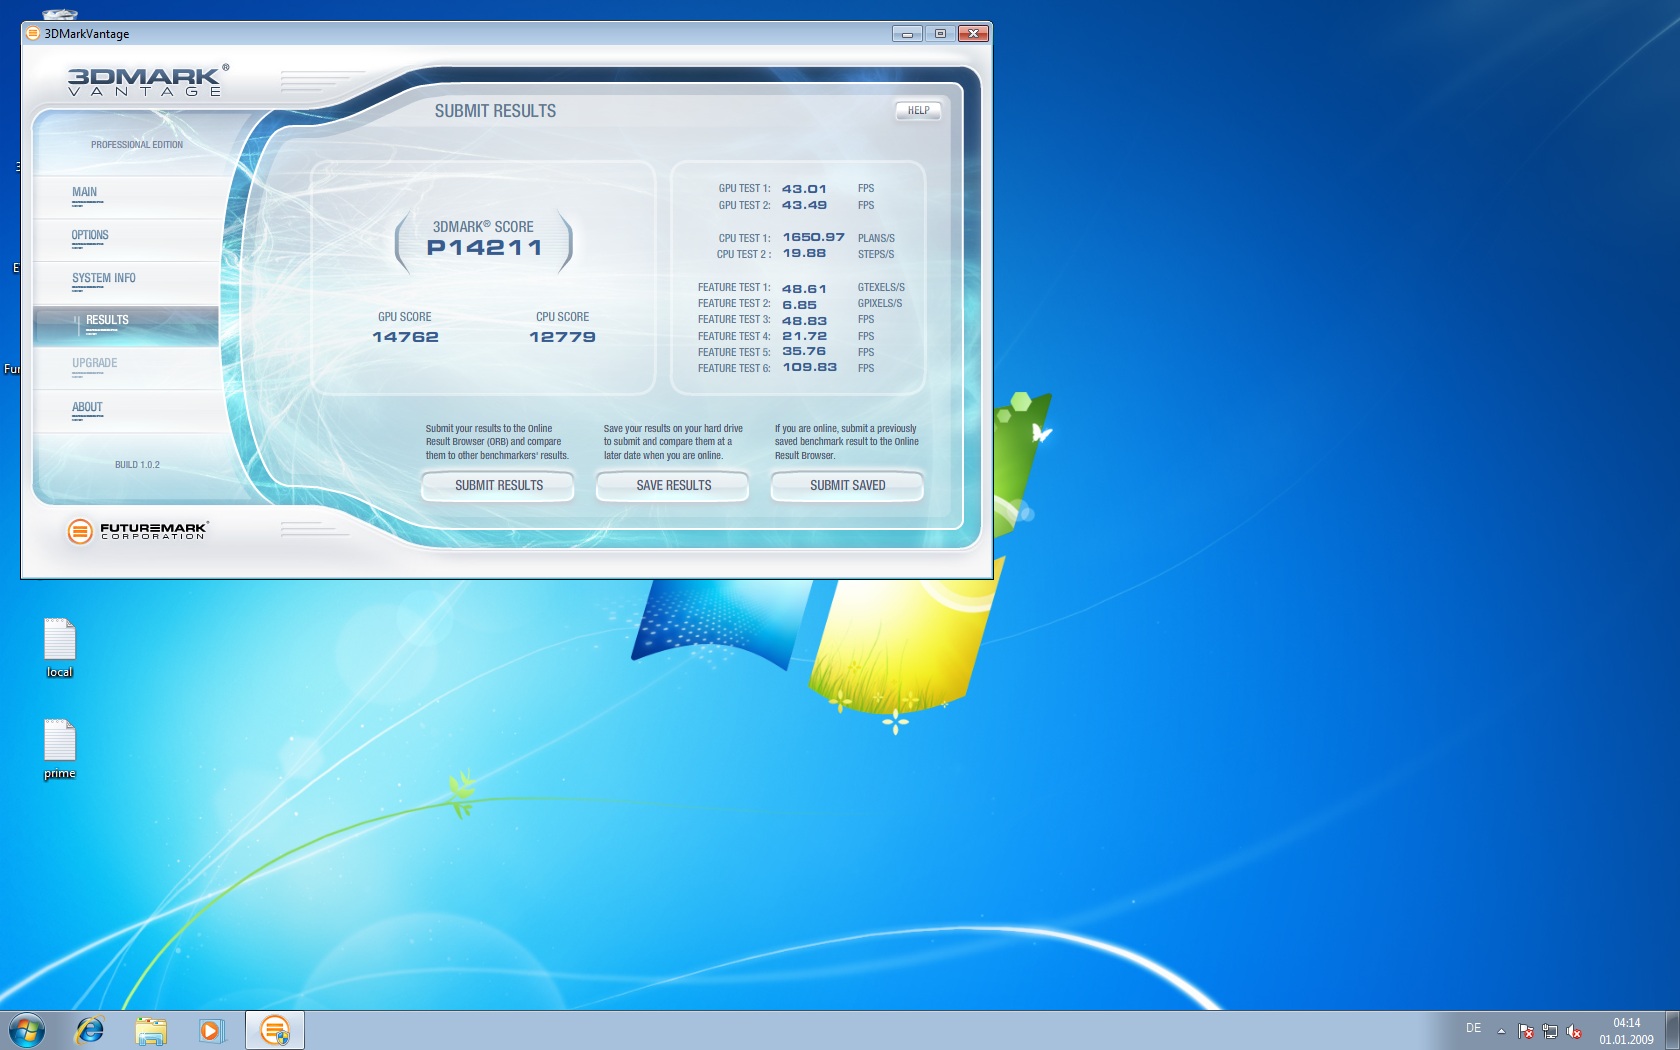Image resolution: width=1680 pixels, height=1050 pixels.
Task: Open Windows Media Player from taskbar
Action: point(211,1030)
